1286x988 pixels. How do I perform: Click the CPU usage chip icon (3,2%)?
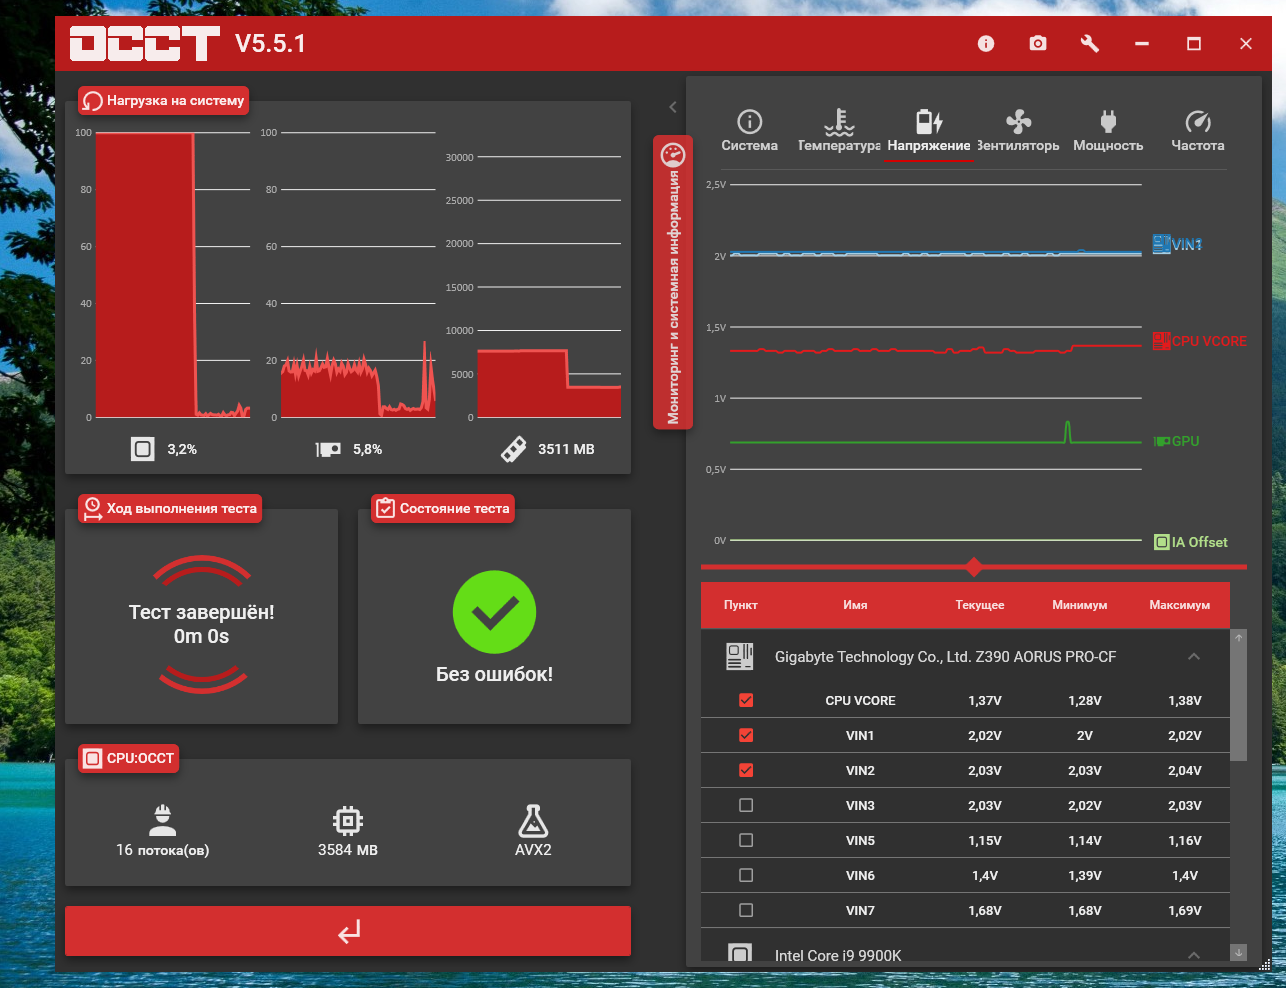[x=143, y=449]
